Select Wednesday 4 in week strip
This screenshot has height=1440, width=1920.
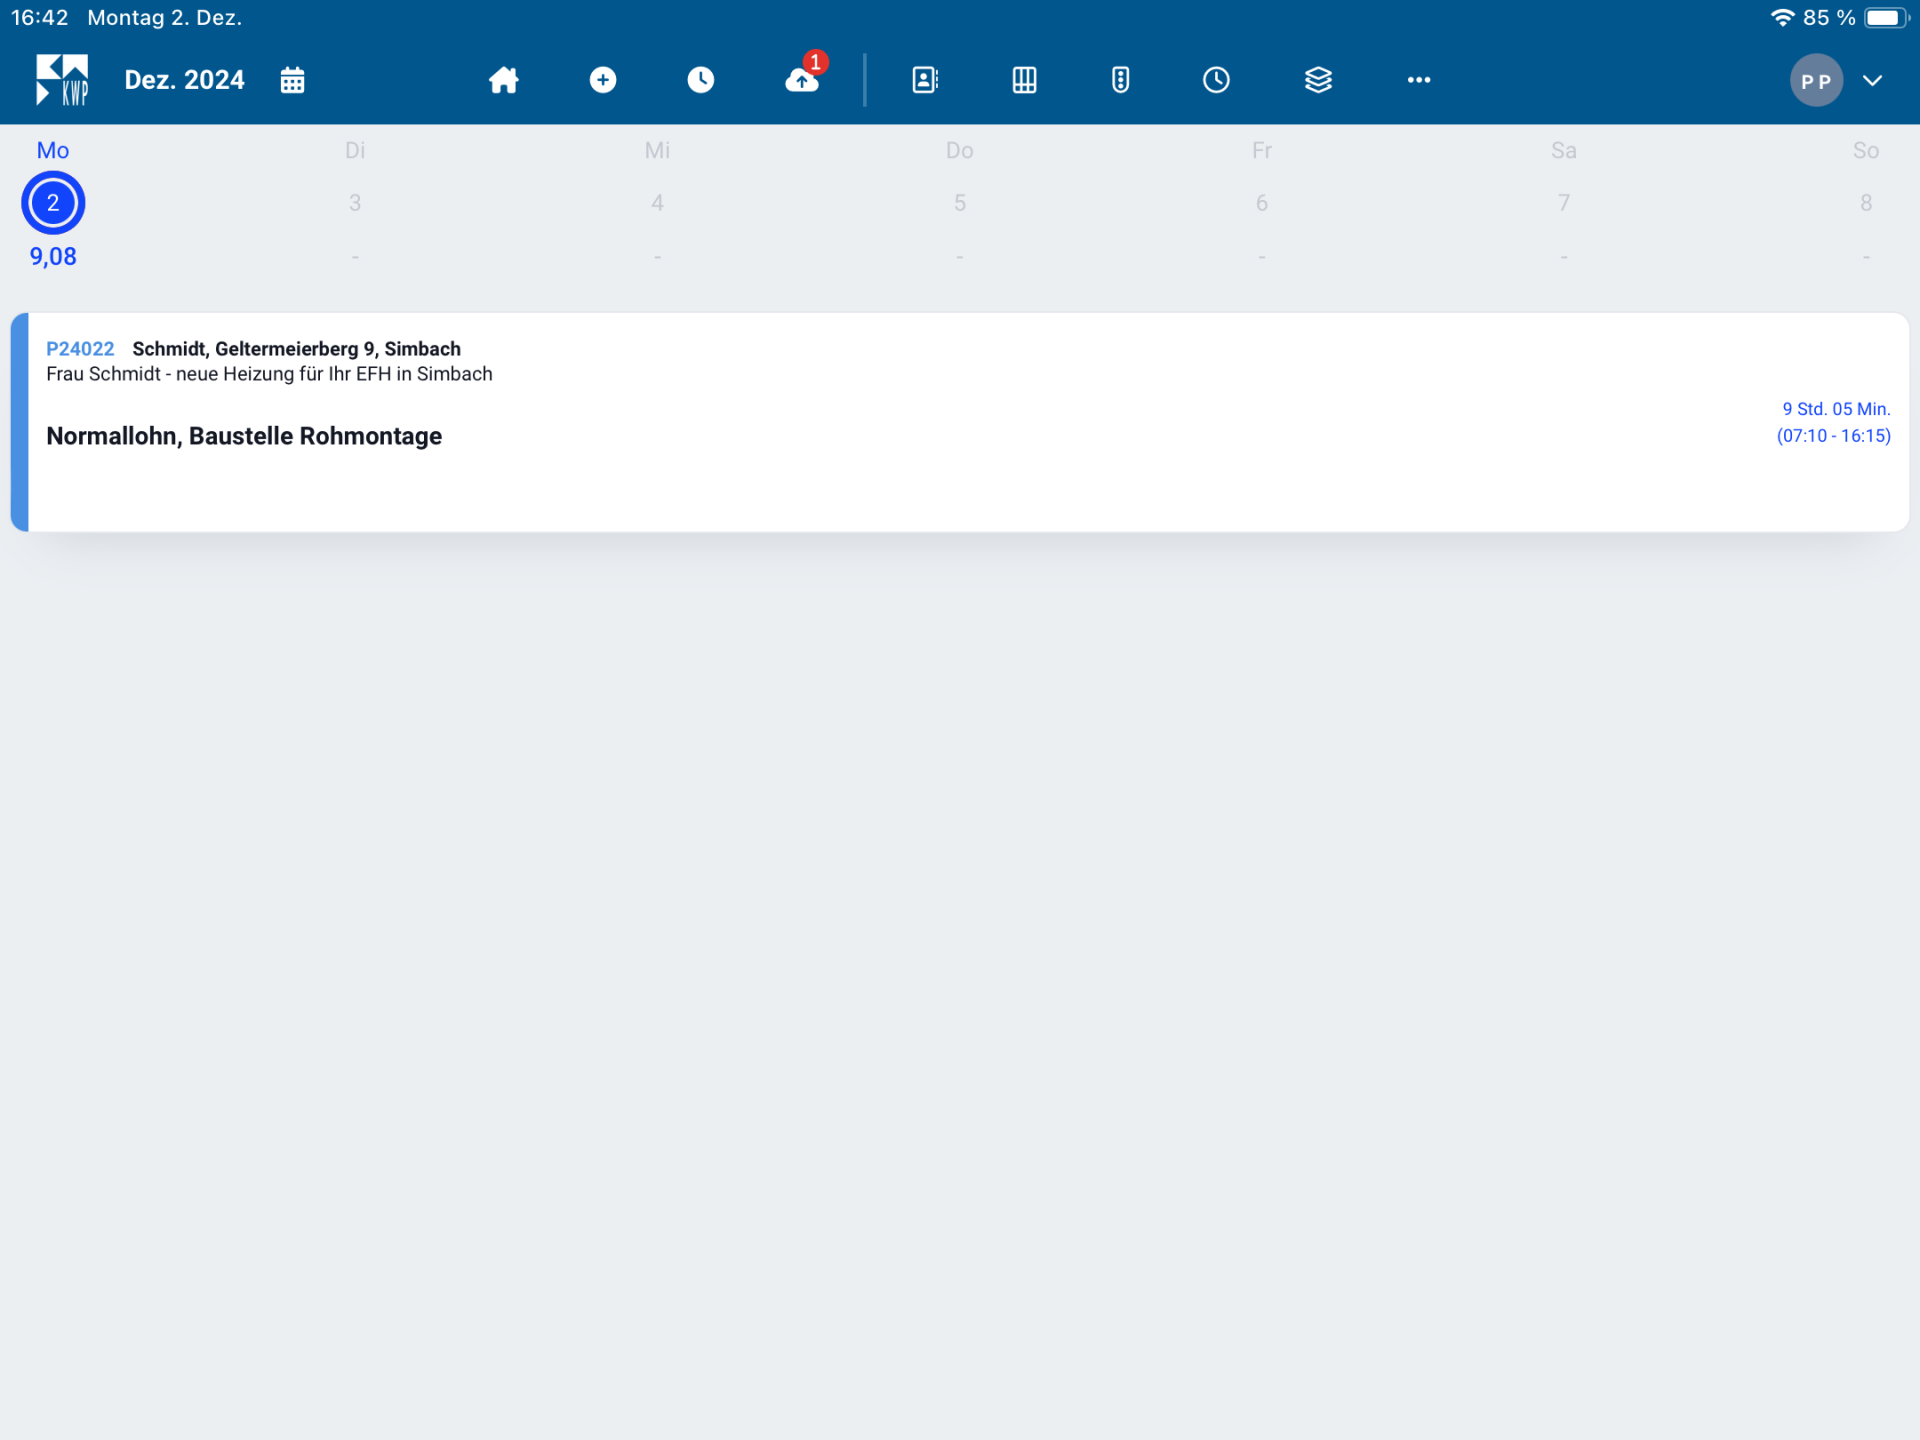657,203
